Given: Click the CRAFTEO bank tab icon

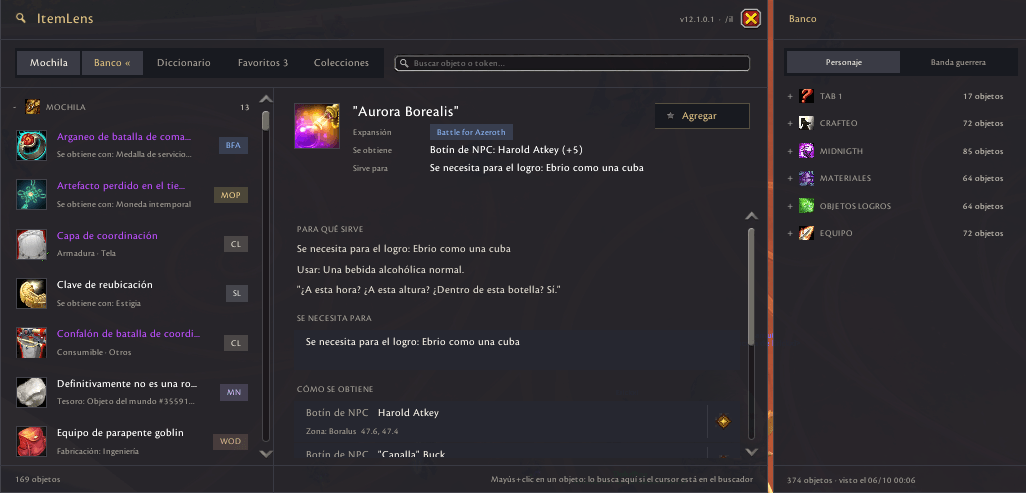Looking at the screenshot, I should (x=806, y=123).
